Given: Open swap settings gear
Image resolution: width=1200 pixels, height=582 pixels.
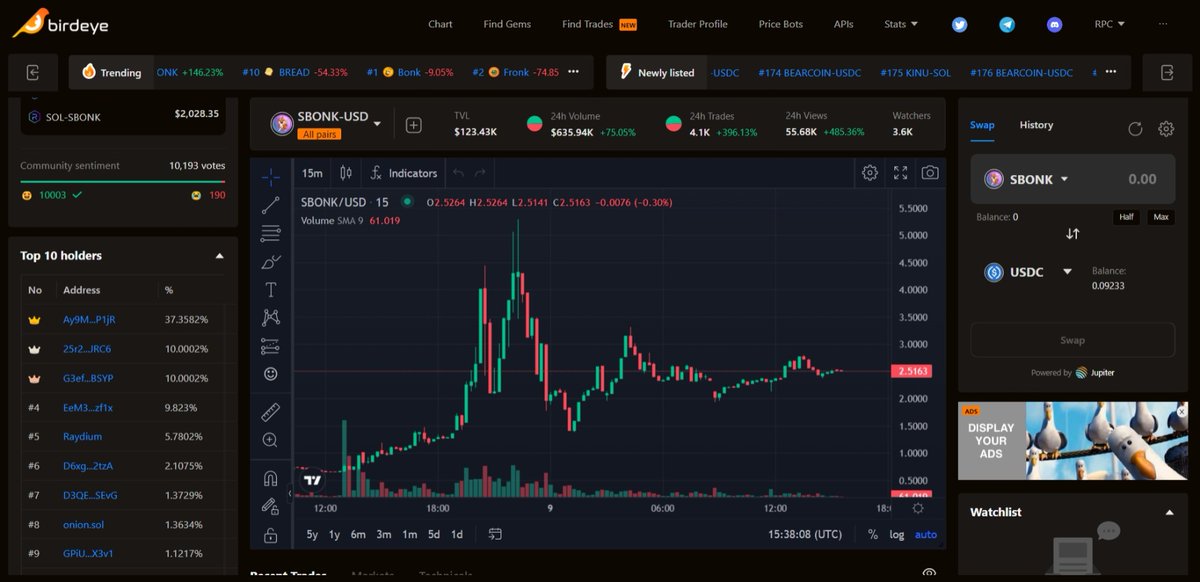Looking at the screenshot, I should 1166,128.
